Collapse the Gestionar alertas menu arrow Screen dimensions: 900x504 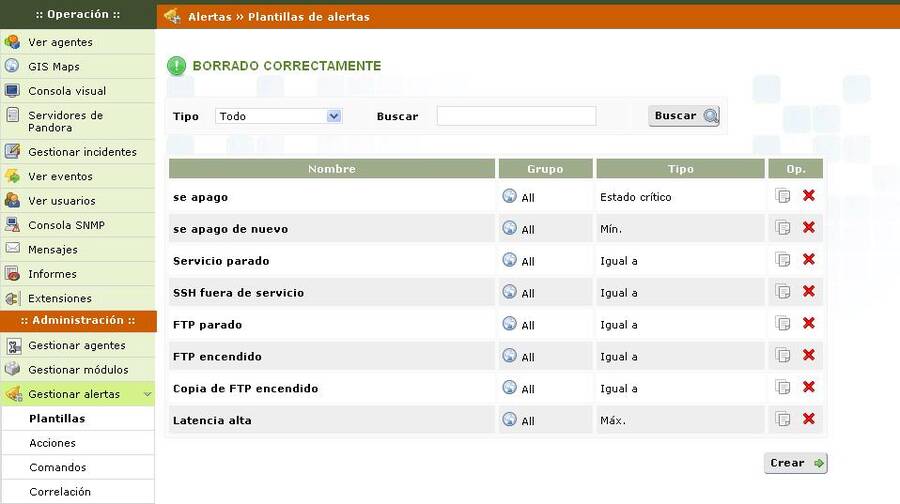click(x=148, y=394)
